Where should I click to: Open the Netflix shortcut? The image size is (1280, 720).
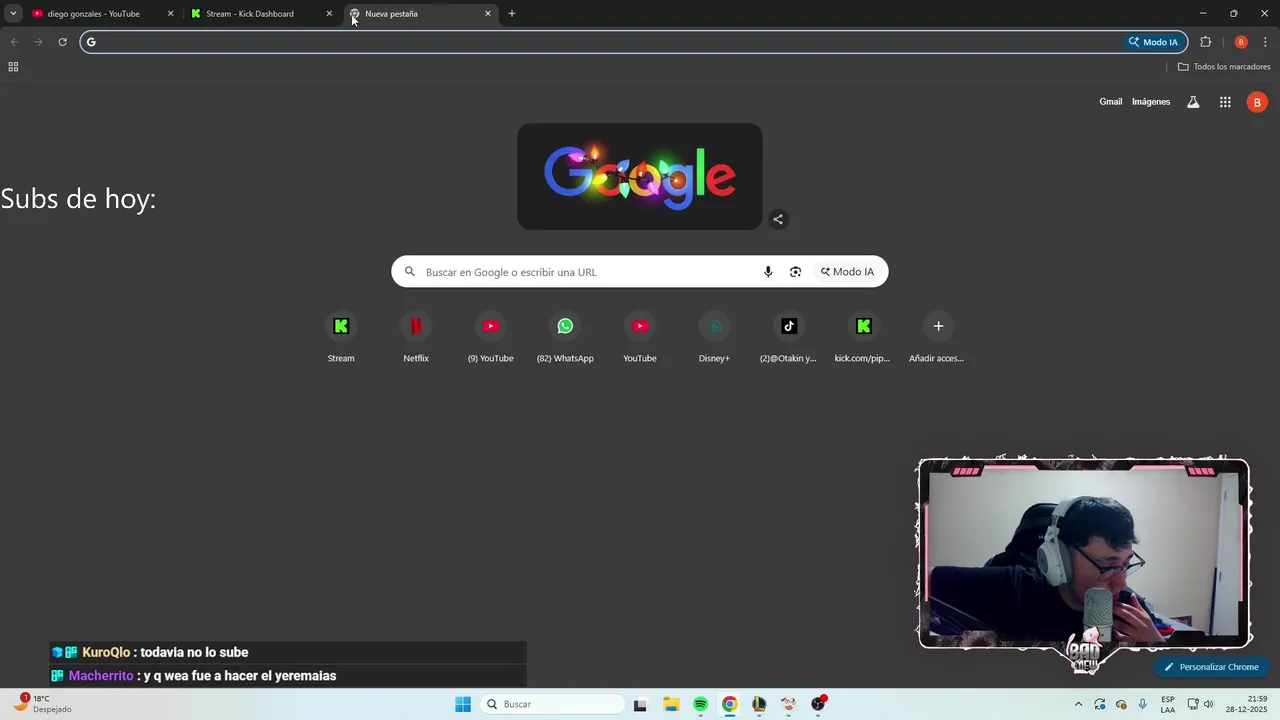click(416, 338)
